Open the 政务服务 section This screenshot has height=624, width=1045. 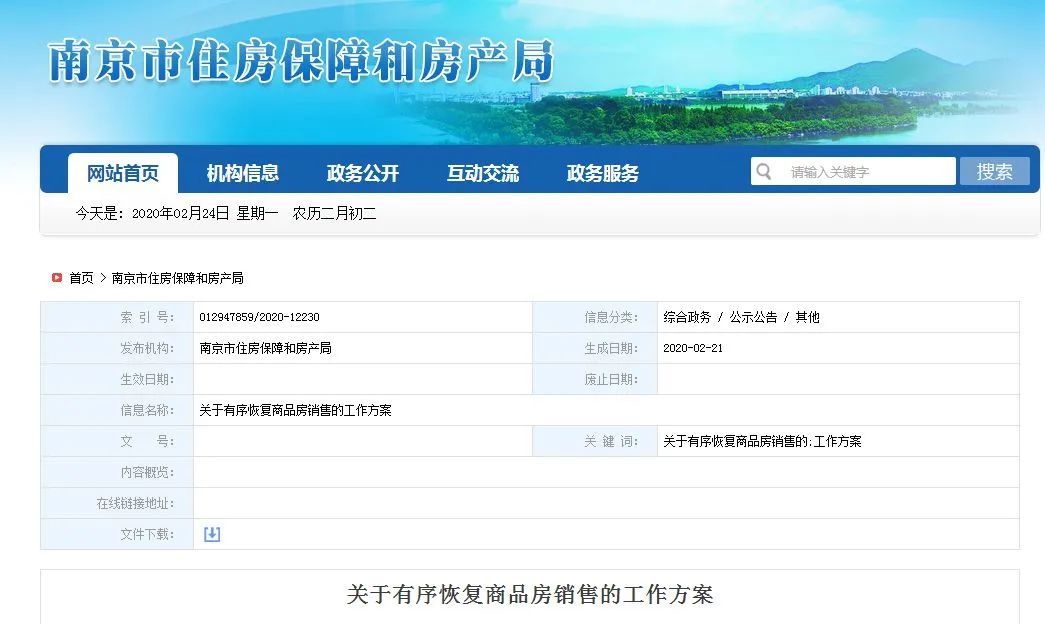(604, 172)
